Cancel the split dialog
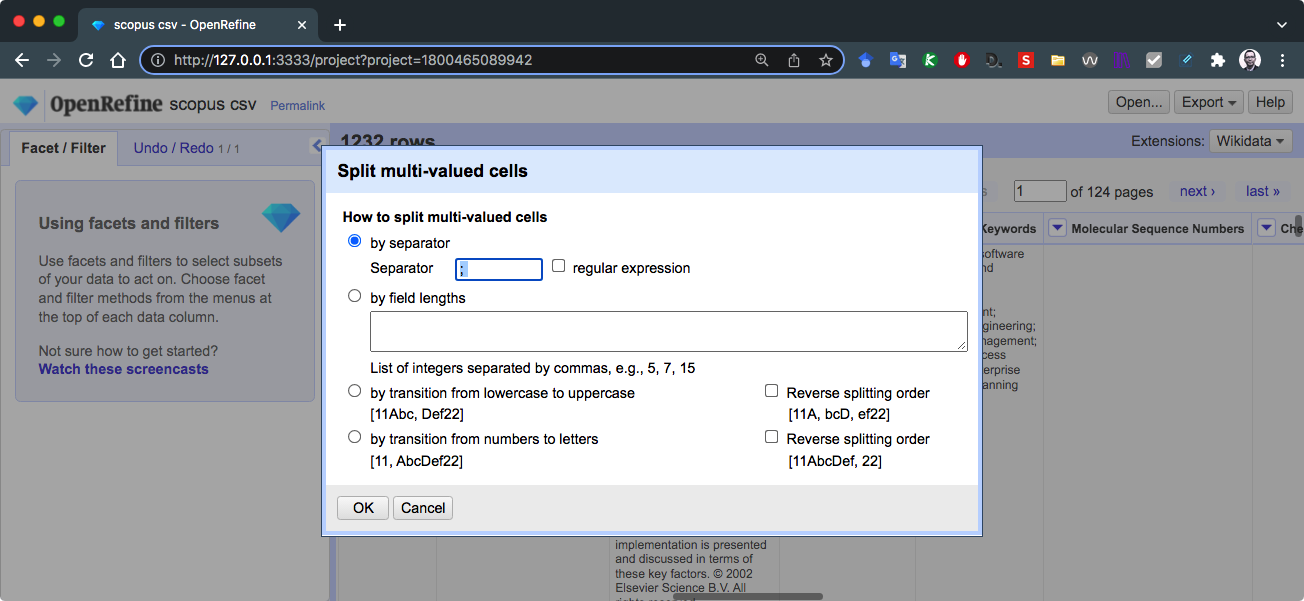 point(423,508)
